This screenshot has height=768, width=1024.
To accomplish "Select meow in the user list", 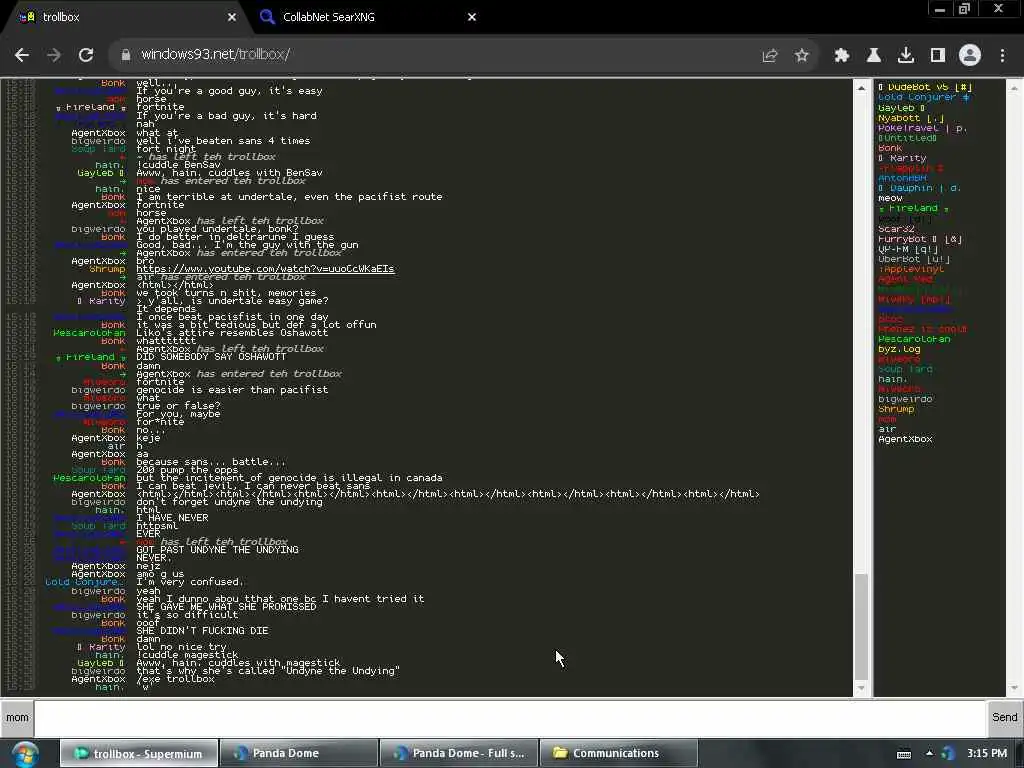I will (890, 198).
